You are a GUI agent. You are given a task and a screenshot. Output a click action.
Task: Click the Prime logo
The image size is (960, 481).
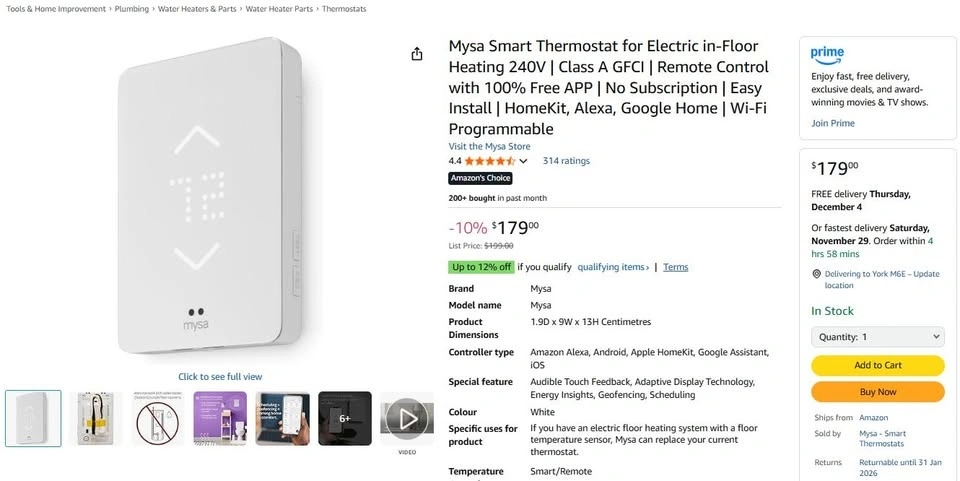click(x=827, y=54)
